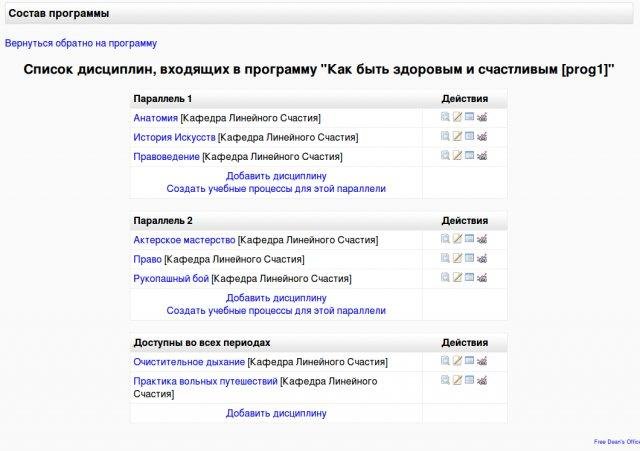Click the Список дисциплин page heading
This screenshot has height=451, width=640.
pos(319,69)
